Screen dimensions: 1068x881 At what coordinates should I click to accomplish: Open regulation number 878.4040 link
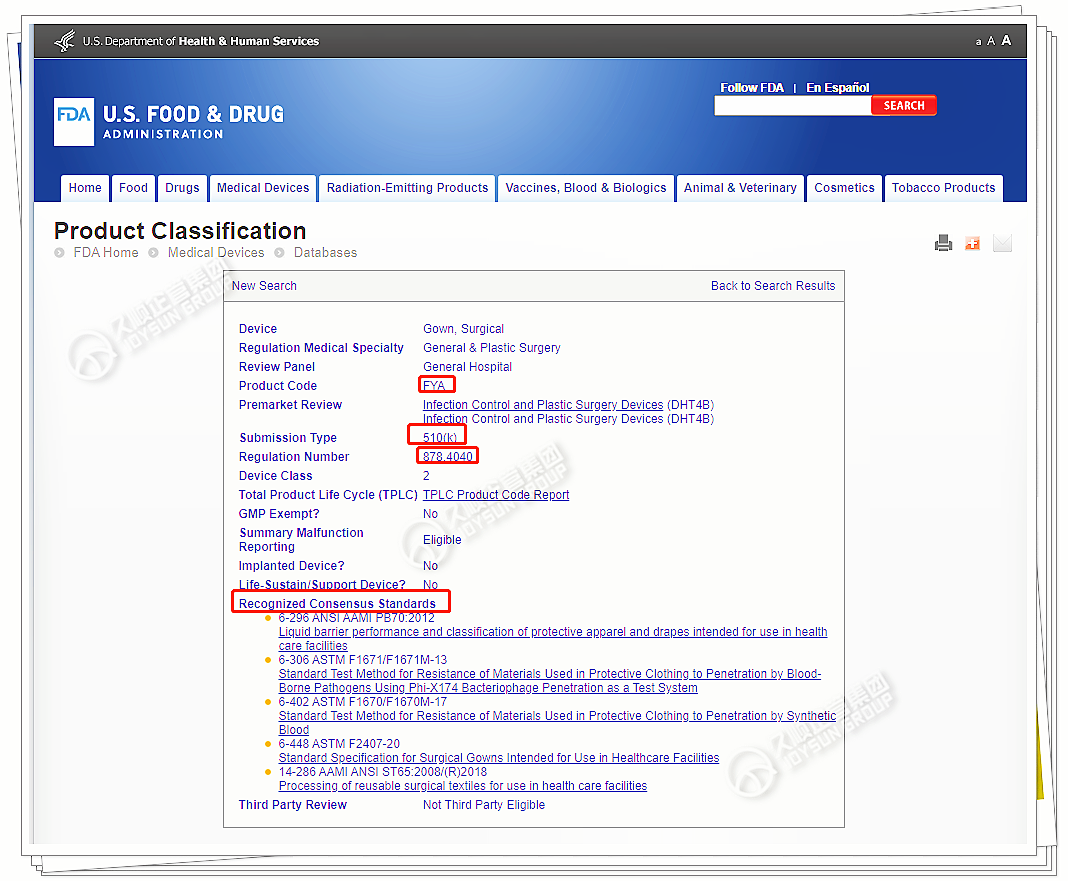447,457
